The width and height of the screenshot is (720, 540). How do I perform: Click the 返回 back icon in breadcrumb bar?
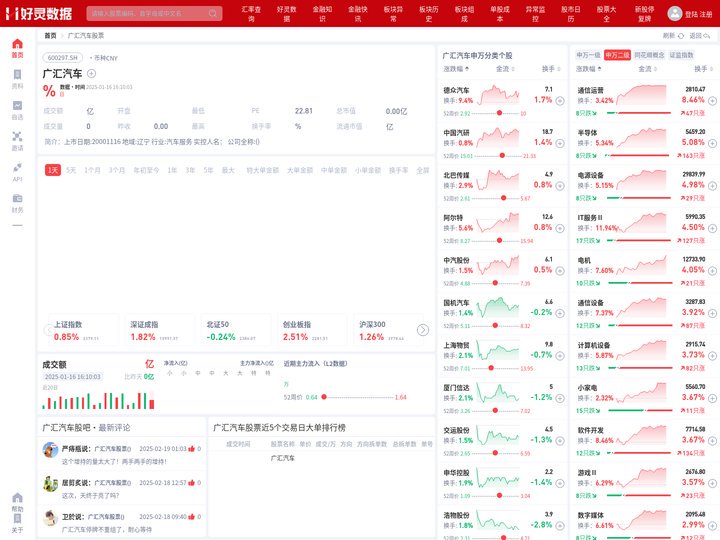707,36
